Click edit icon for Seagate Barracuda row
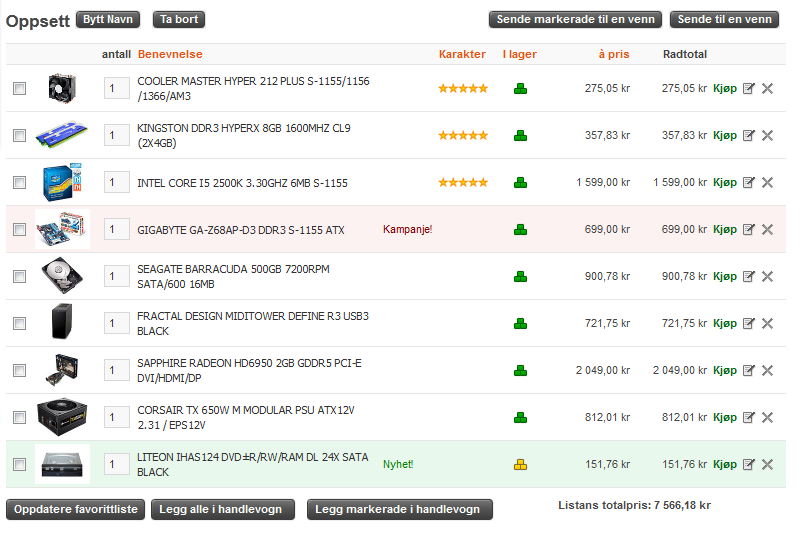Screen dimensions: 803x547 [749, 277]
